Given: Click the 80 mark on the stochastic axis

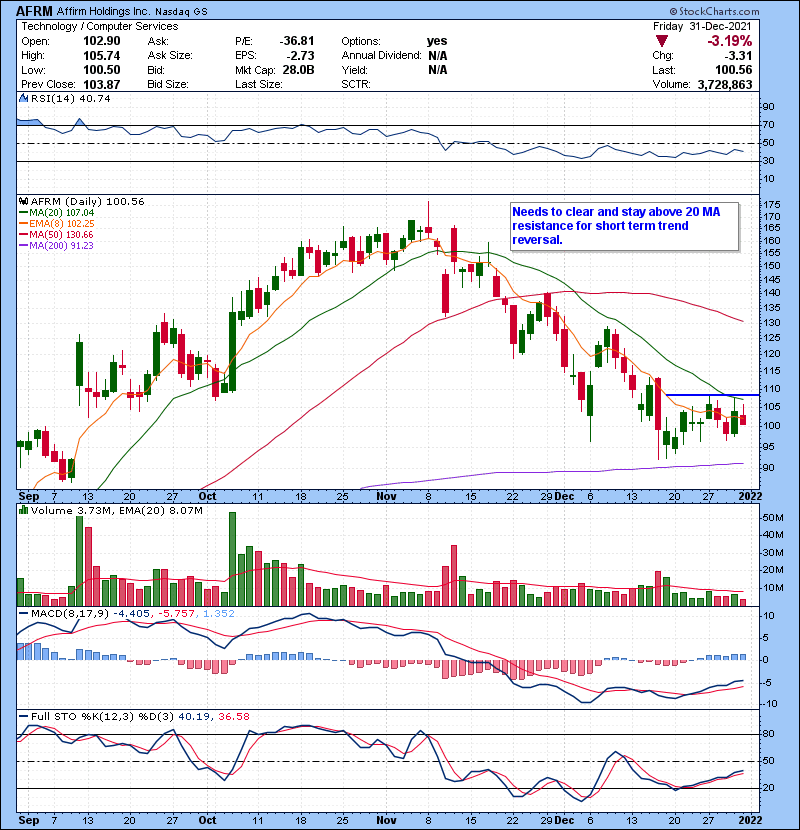Looking at the screenshot, I should (x=768, y=734).
